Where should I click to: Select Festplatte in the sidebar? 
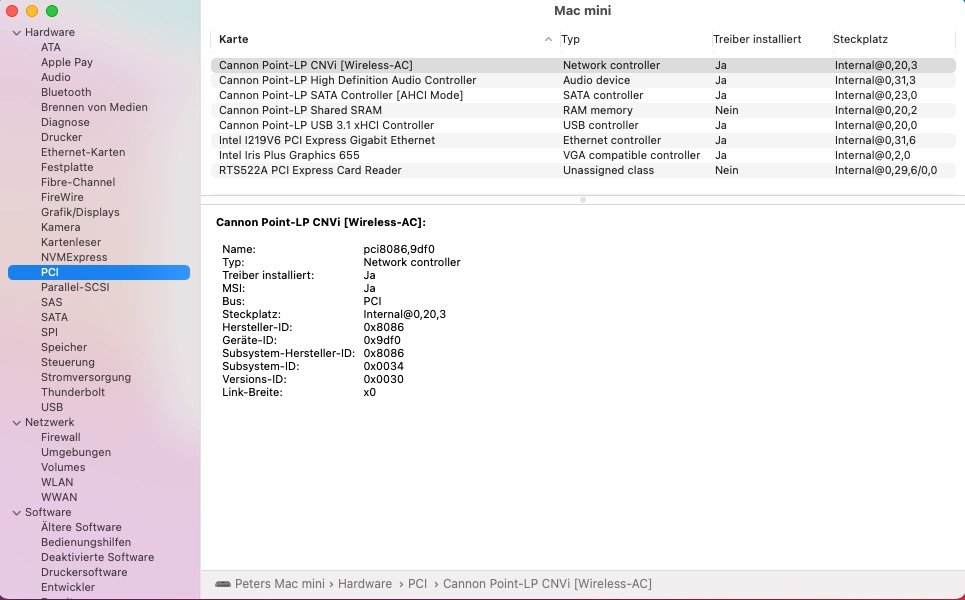tap(67, 167)
